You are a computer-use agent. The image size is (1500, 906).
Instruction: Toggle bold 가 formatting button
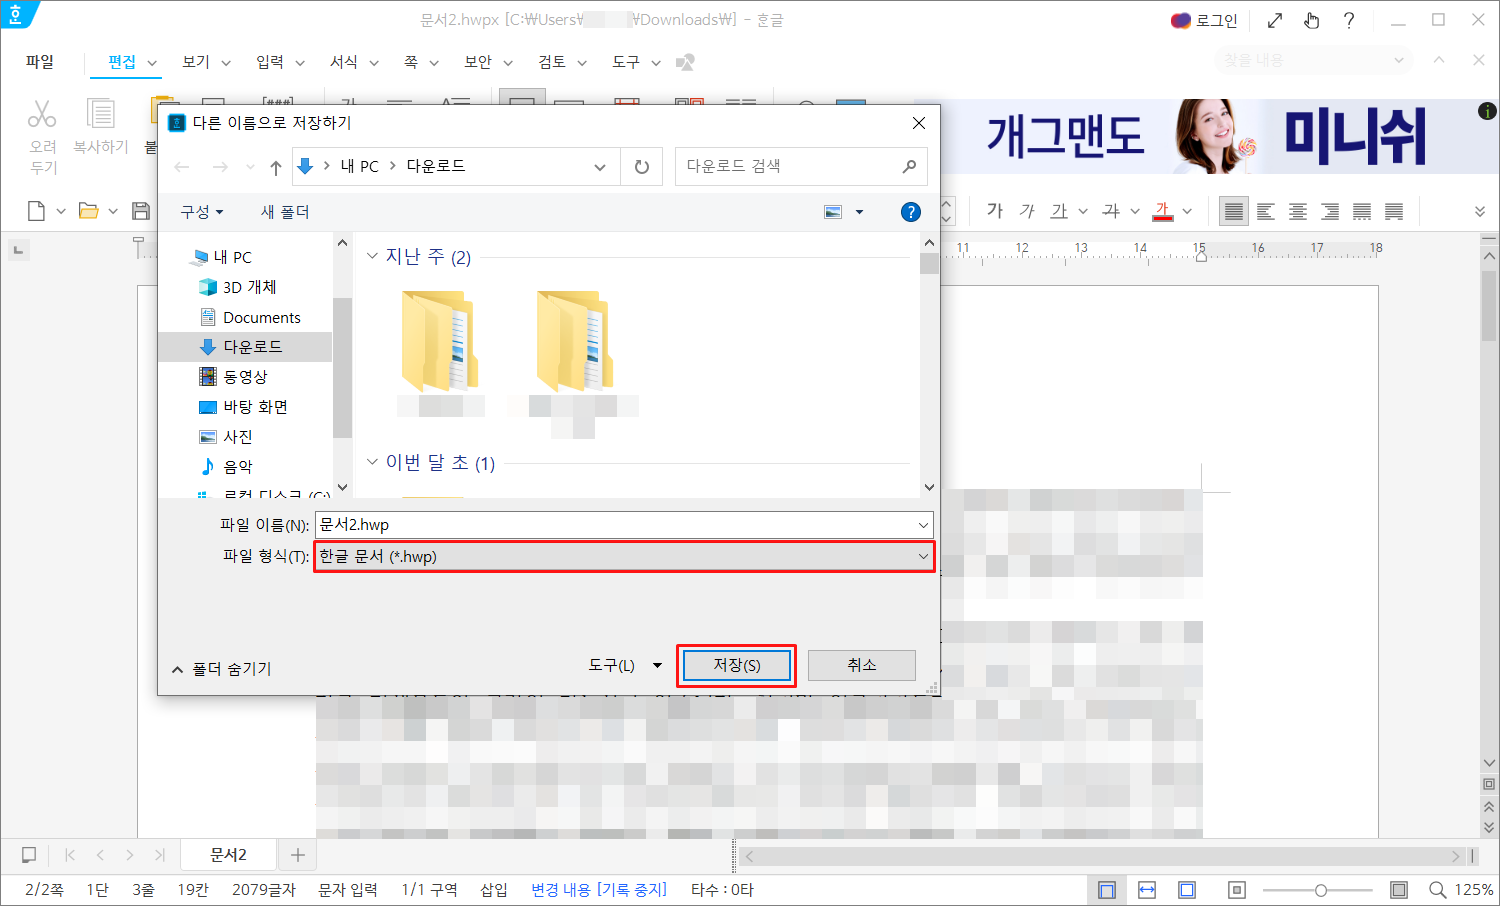[994, 211]
